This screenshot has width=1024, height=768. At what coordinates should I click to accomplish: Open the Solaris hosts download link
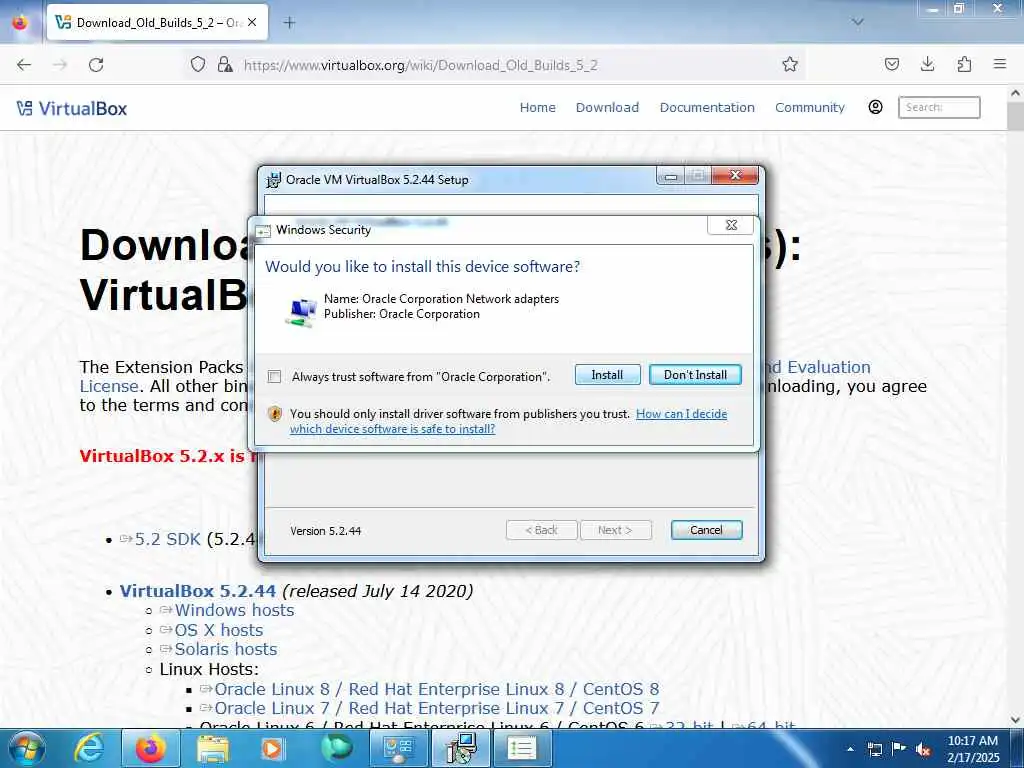click(x=226, y=649)
